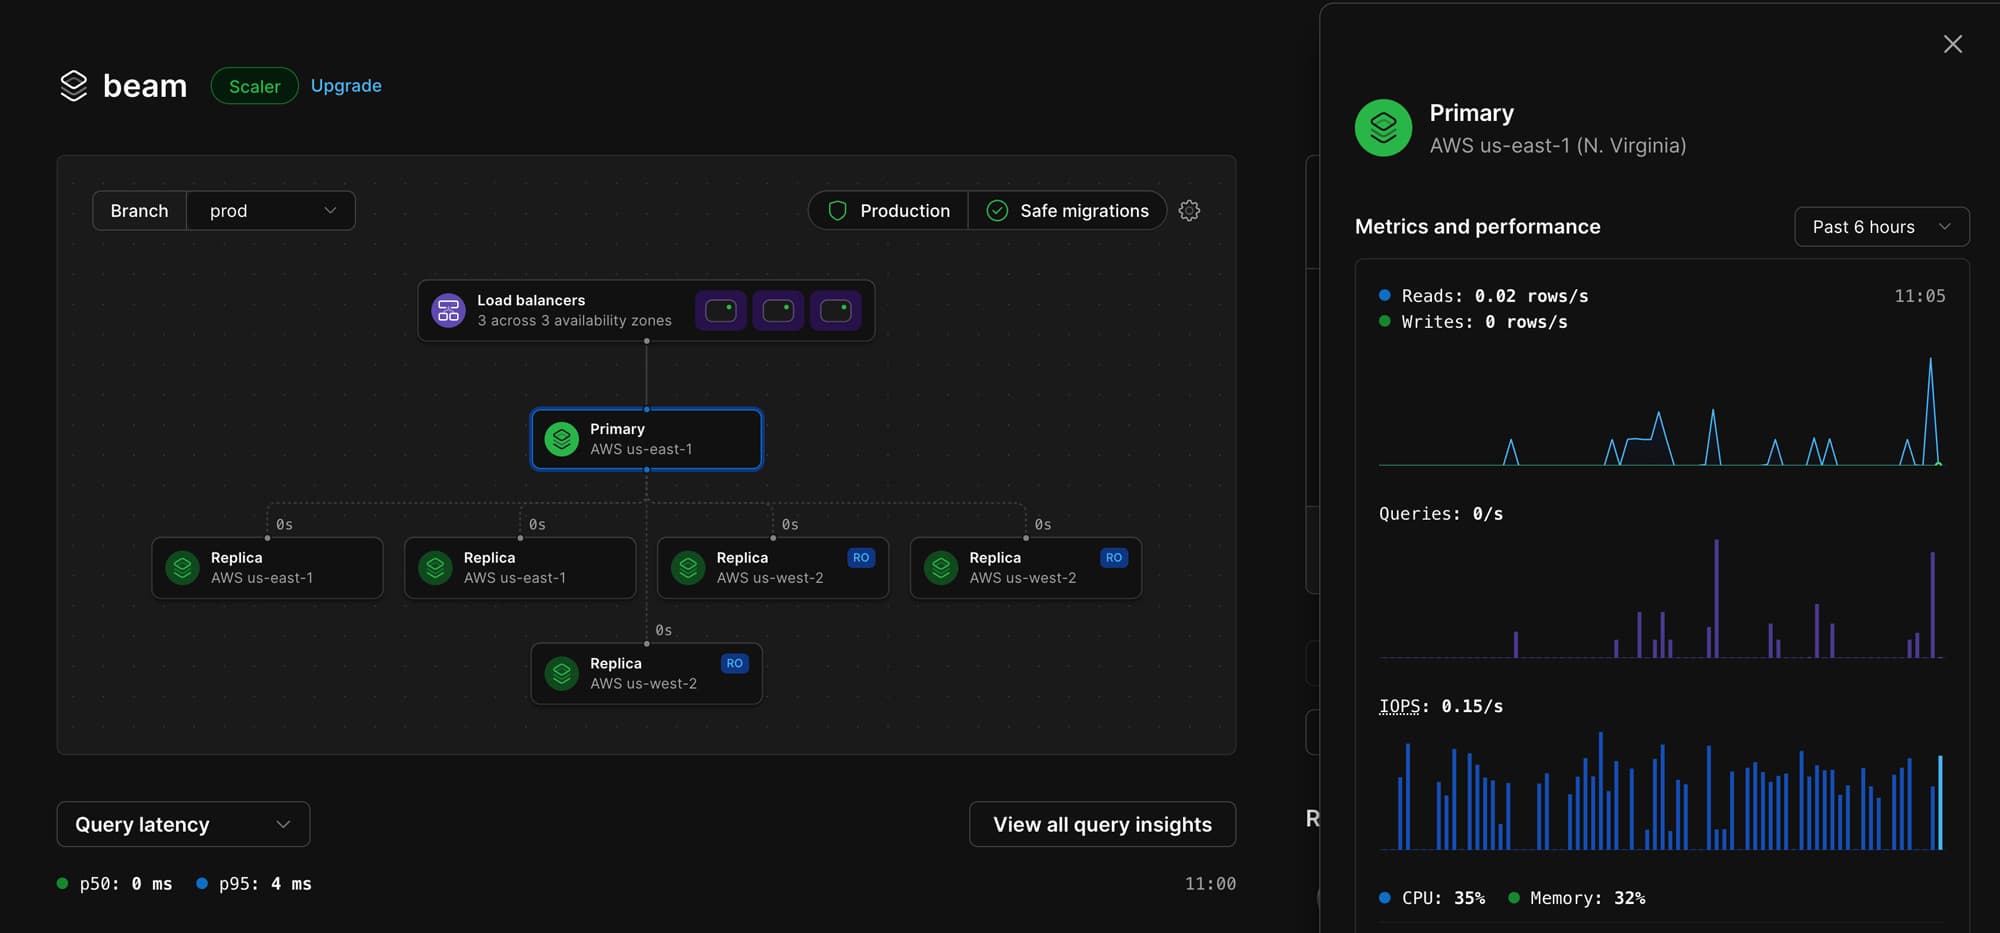The width and height of the screenshot is (2000, 933).
Task: Click the Primary node green database icon
Action: coord(562,439)
